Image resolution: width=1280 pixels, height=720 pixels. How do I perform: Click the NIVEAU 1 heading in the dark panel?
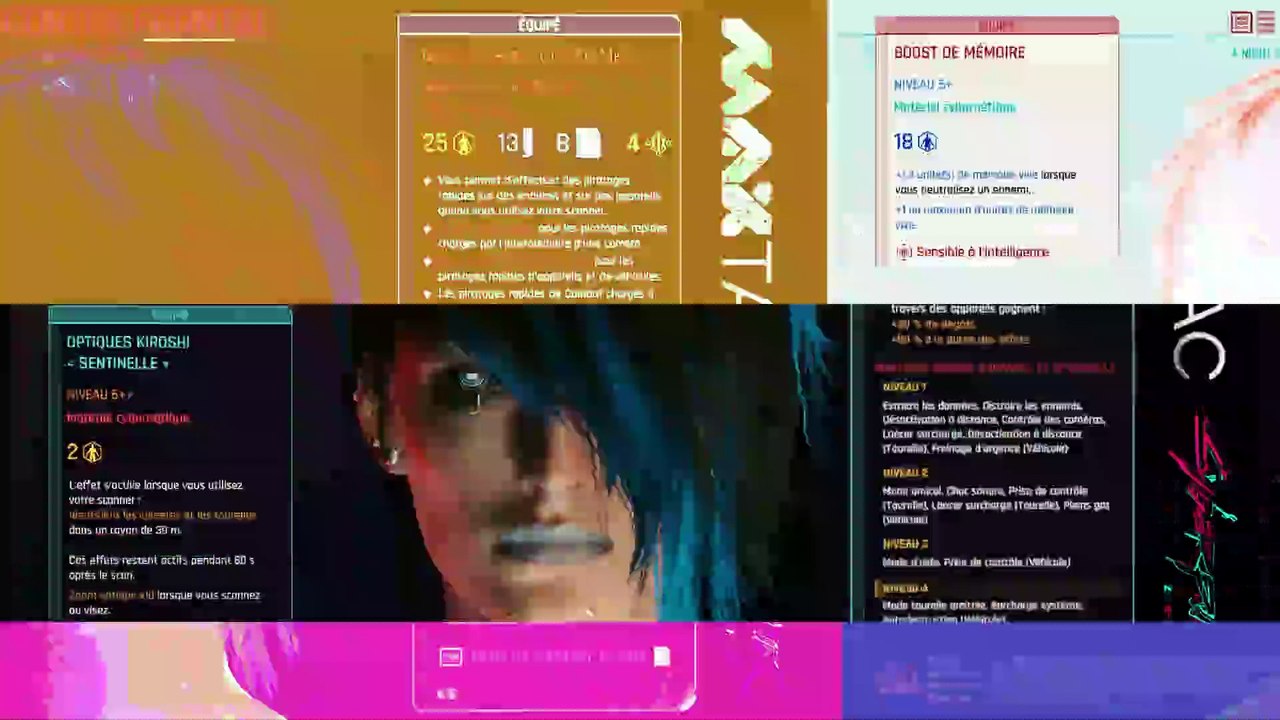[904, 387]
